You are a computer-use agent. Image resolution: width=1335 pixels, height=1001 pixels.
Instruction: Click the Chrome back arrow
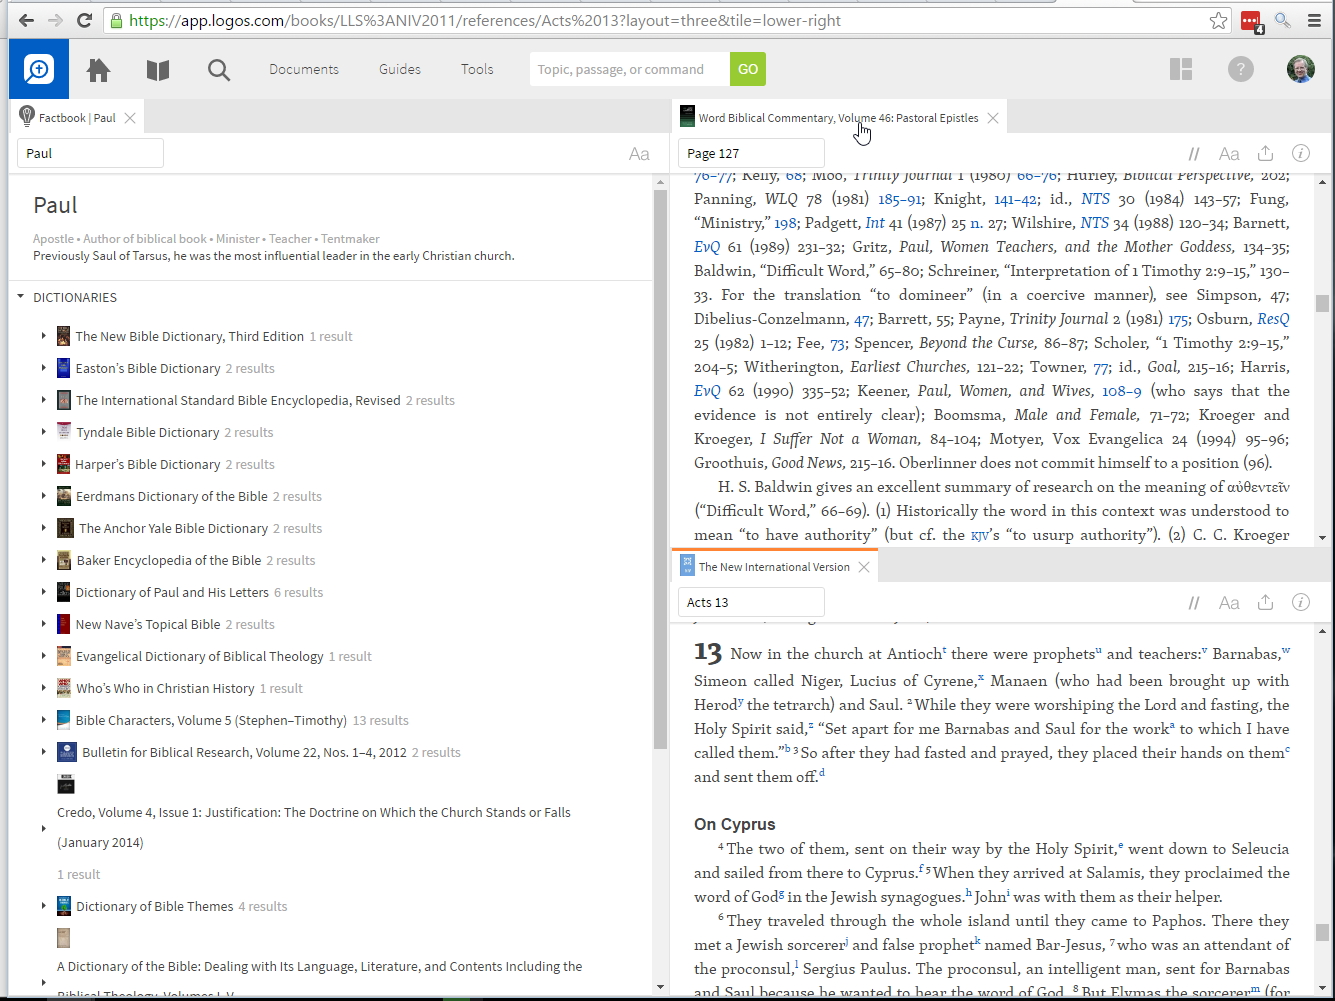(26, 20)
